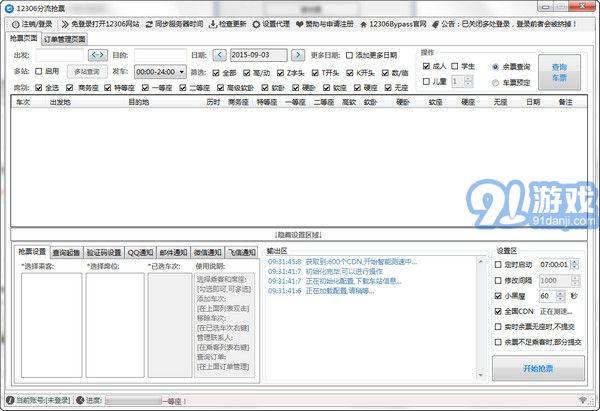Enable 修改间隔 checkbox
This screenshot has height=411, width=600.
click(x=498, y=281)
